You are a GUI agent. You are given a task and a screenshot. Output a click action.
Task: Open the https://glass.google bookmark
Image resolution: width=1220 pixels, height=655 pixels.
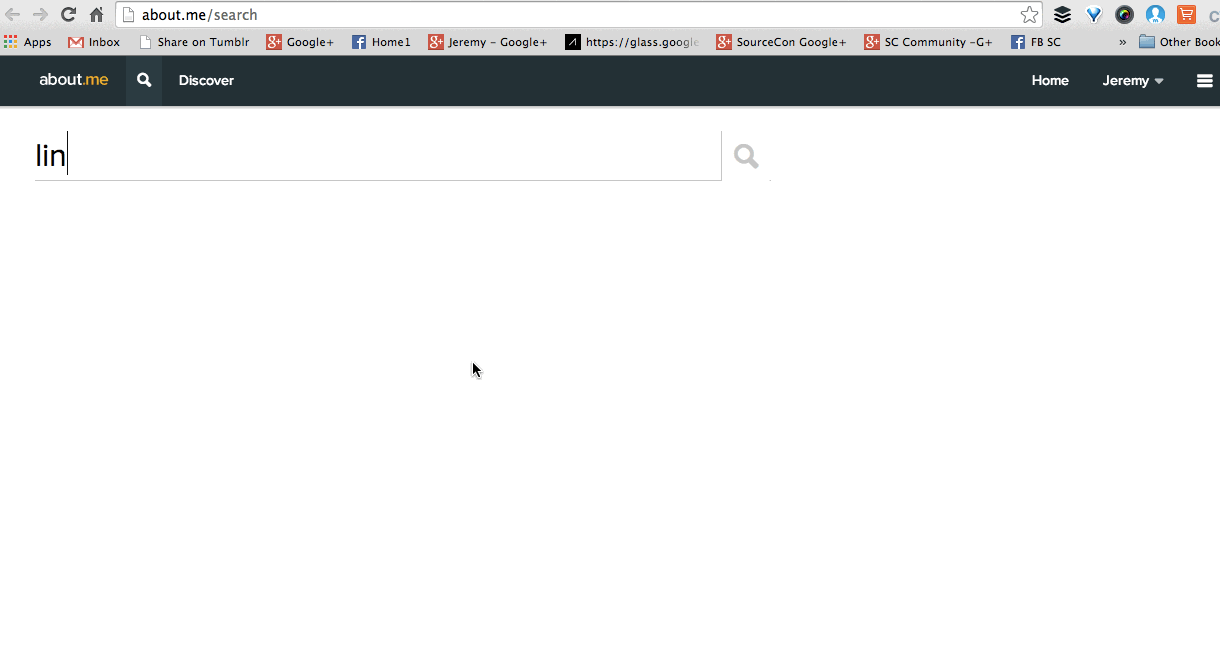click(x=632, y=42)
